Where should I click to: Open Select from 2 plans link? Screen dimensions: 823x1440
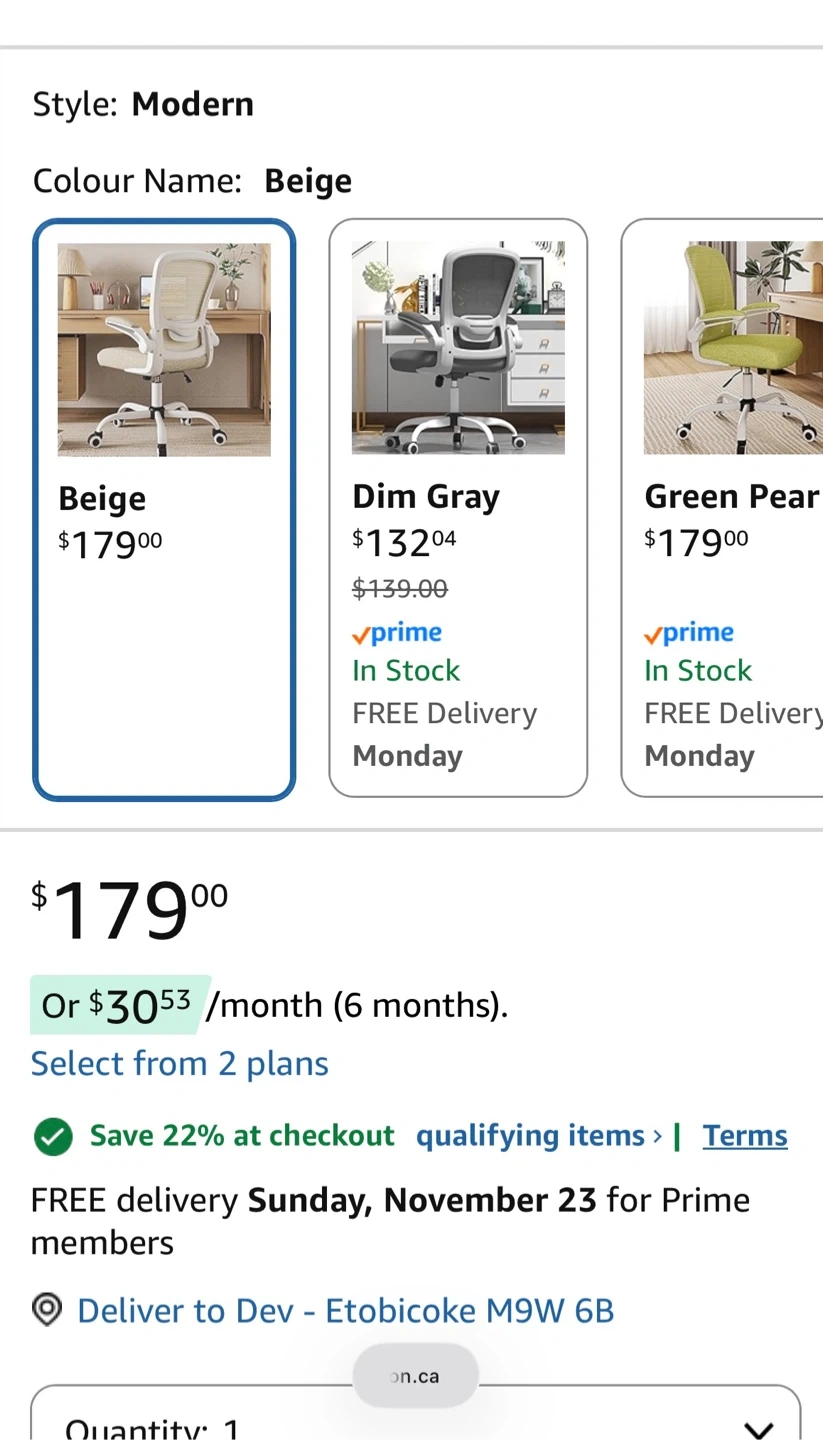(x=180, y=1064)
